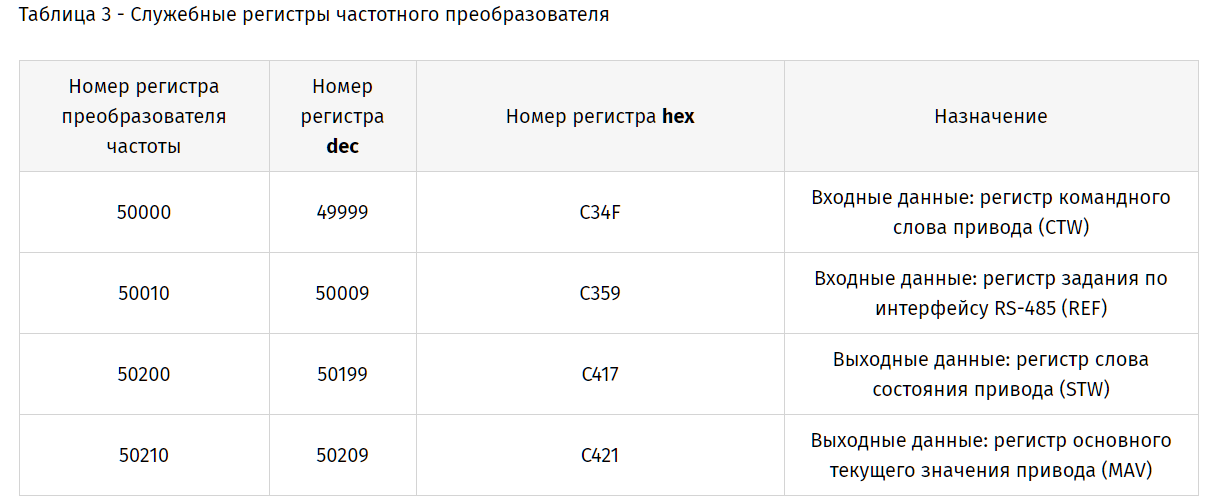The image size is (1213, 504).
Task: Click the cell containing 50000
Action: (x=144, y=212)
